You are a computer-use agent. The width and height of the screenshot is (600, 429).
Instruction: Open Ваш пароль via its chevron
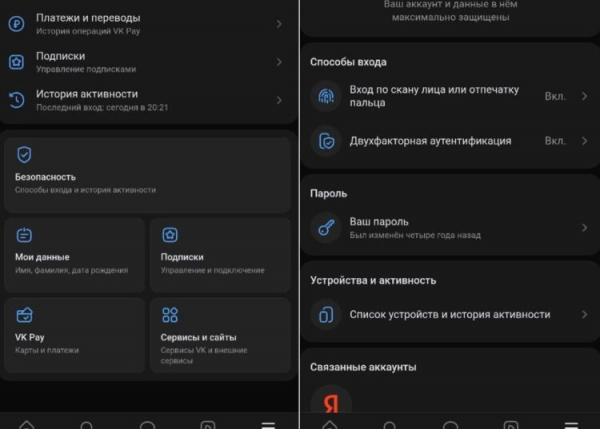point(584,228)
